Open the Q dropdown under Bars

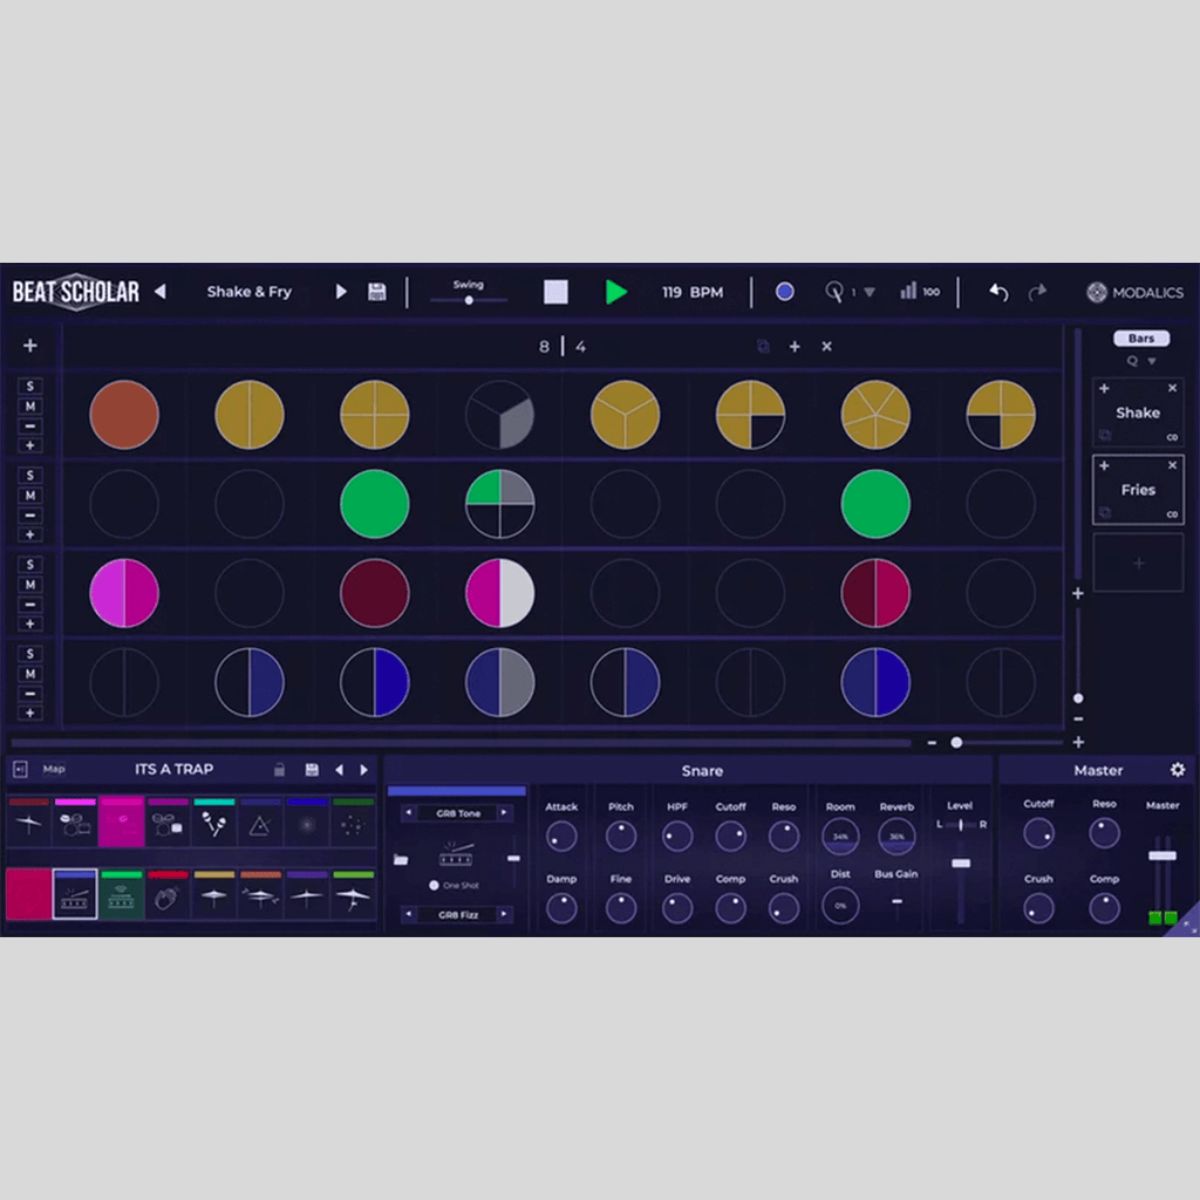click(x=1141, y=361)
